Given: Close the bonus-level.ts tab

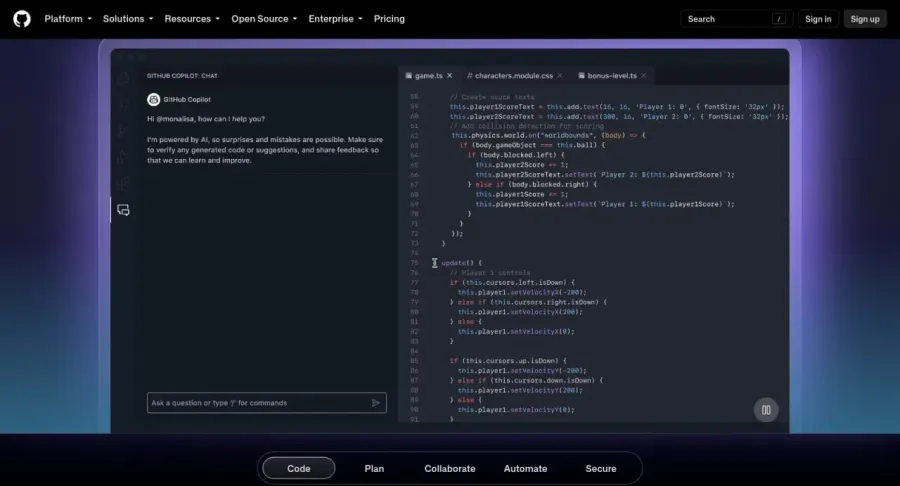Looking at the screenshot, I should pyautogui.click(x=643, y=76).
